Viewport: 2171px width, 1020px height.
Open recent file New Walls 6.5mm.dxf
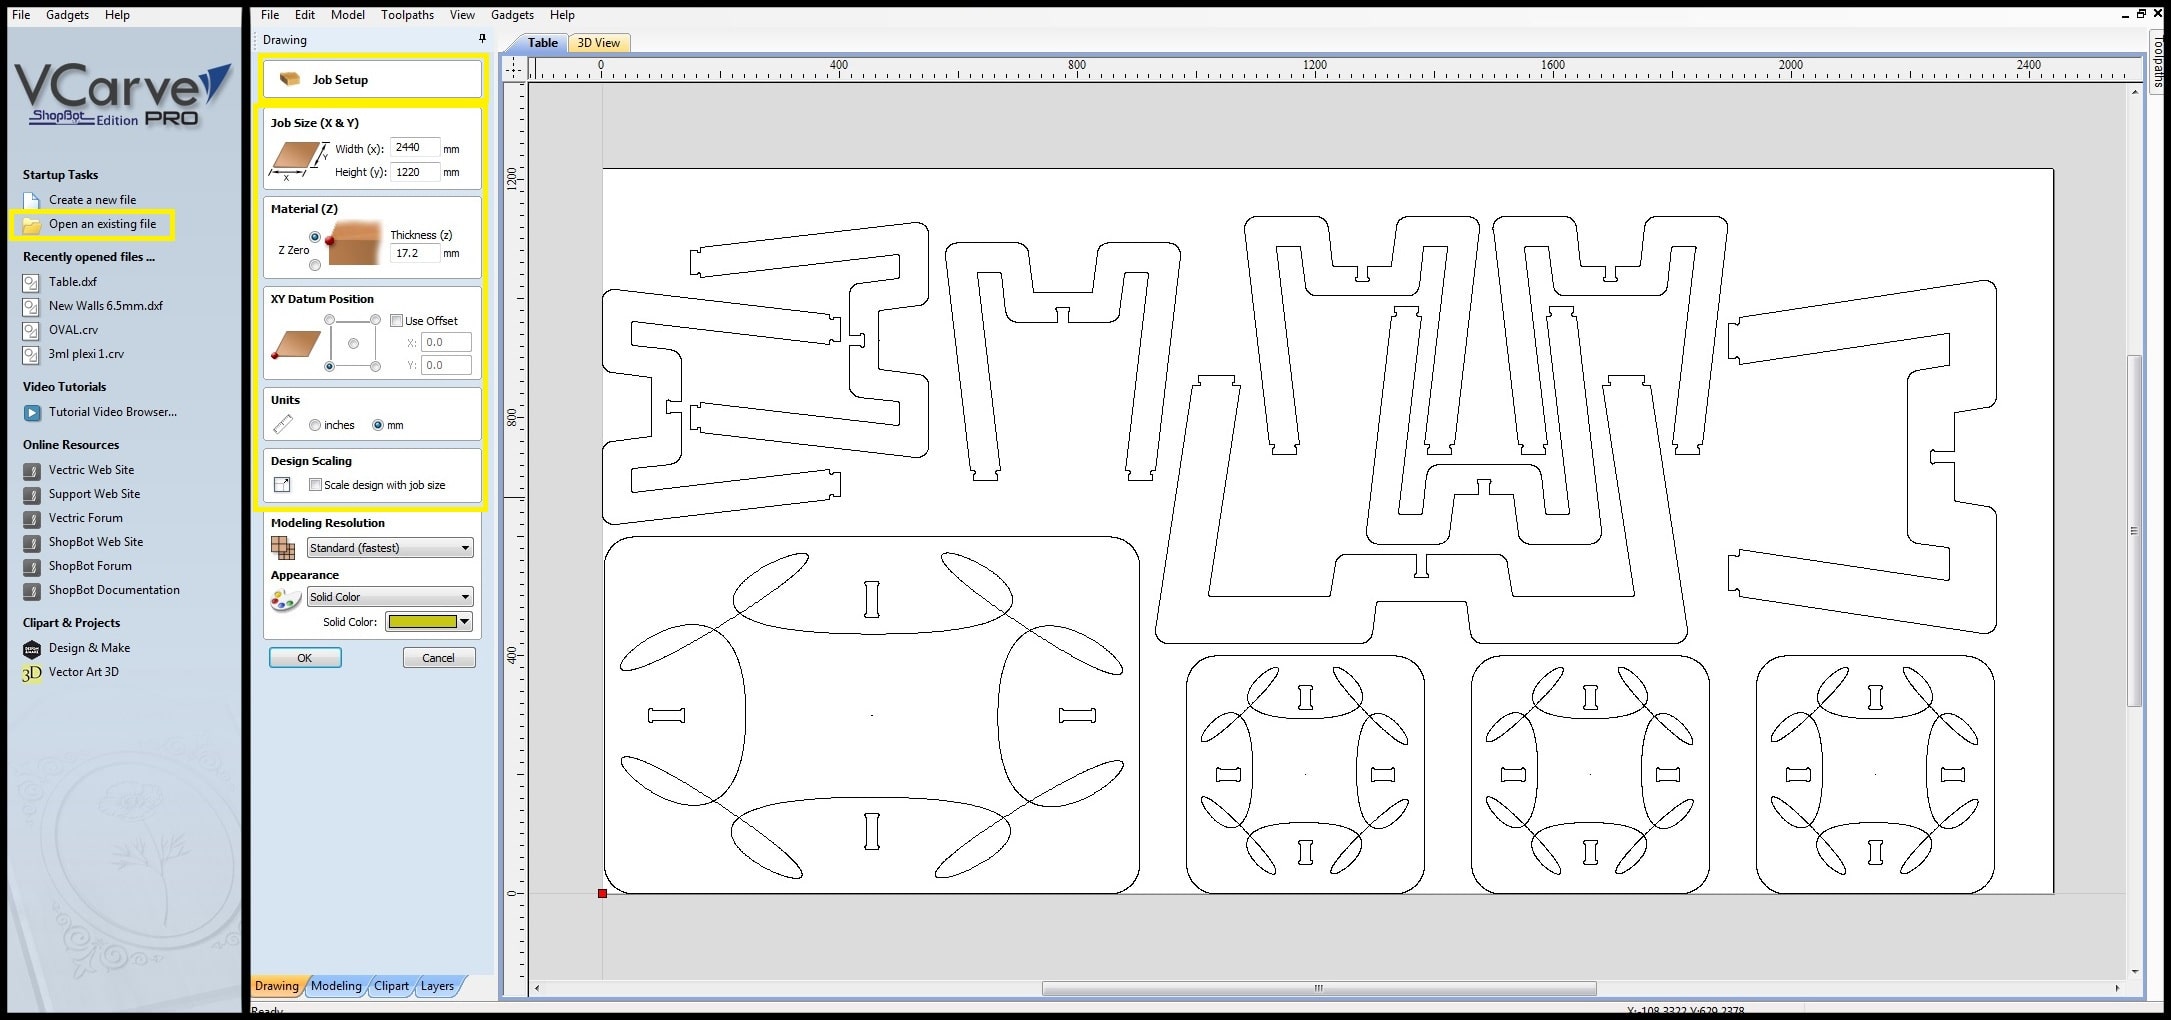pyautogui.click(x=105, y=306)
